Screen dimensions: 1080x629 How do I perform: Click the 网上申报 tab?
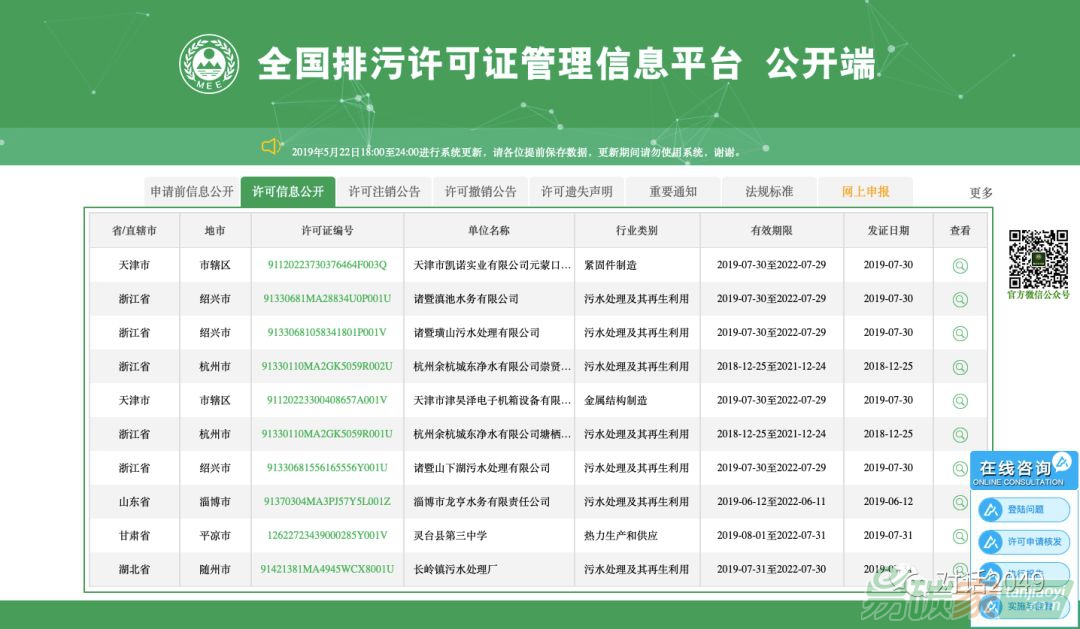point(865,191)
